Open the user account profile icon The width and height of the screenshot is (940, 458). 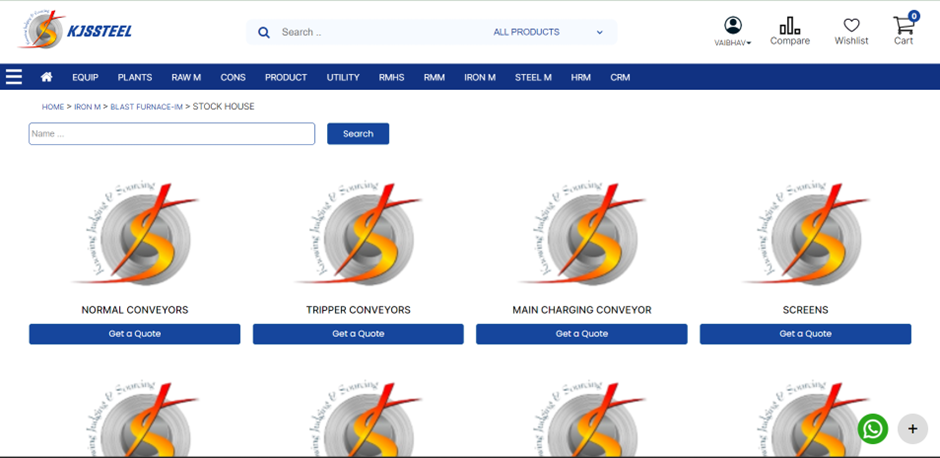[733, 25]
